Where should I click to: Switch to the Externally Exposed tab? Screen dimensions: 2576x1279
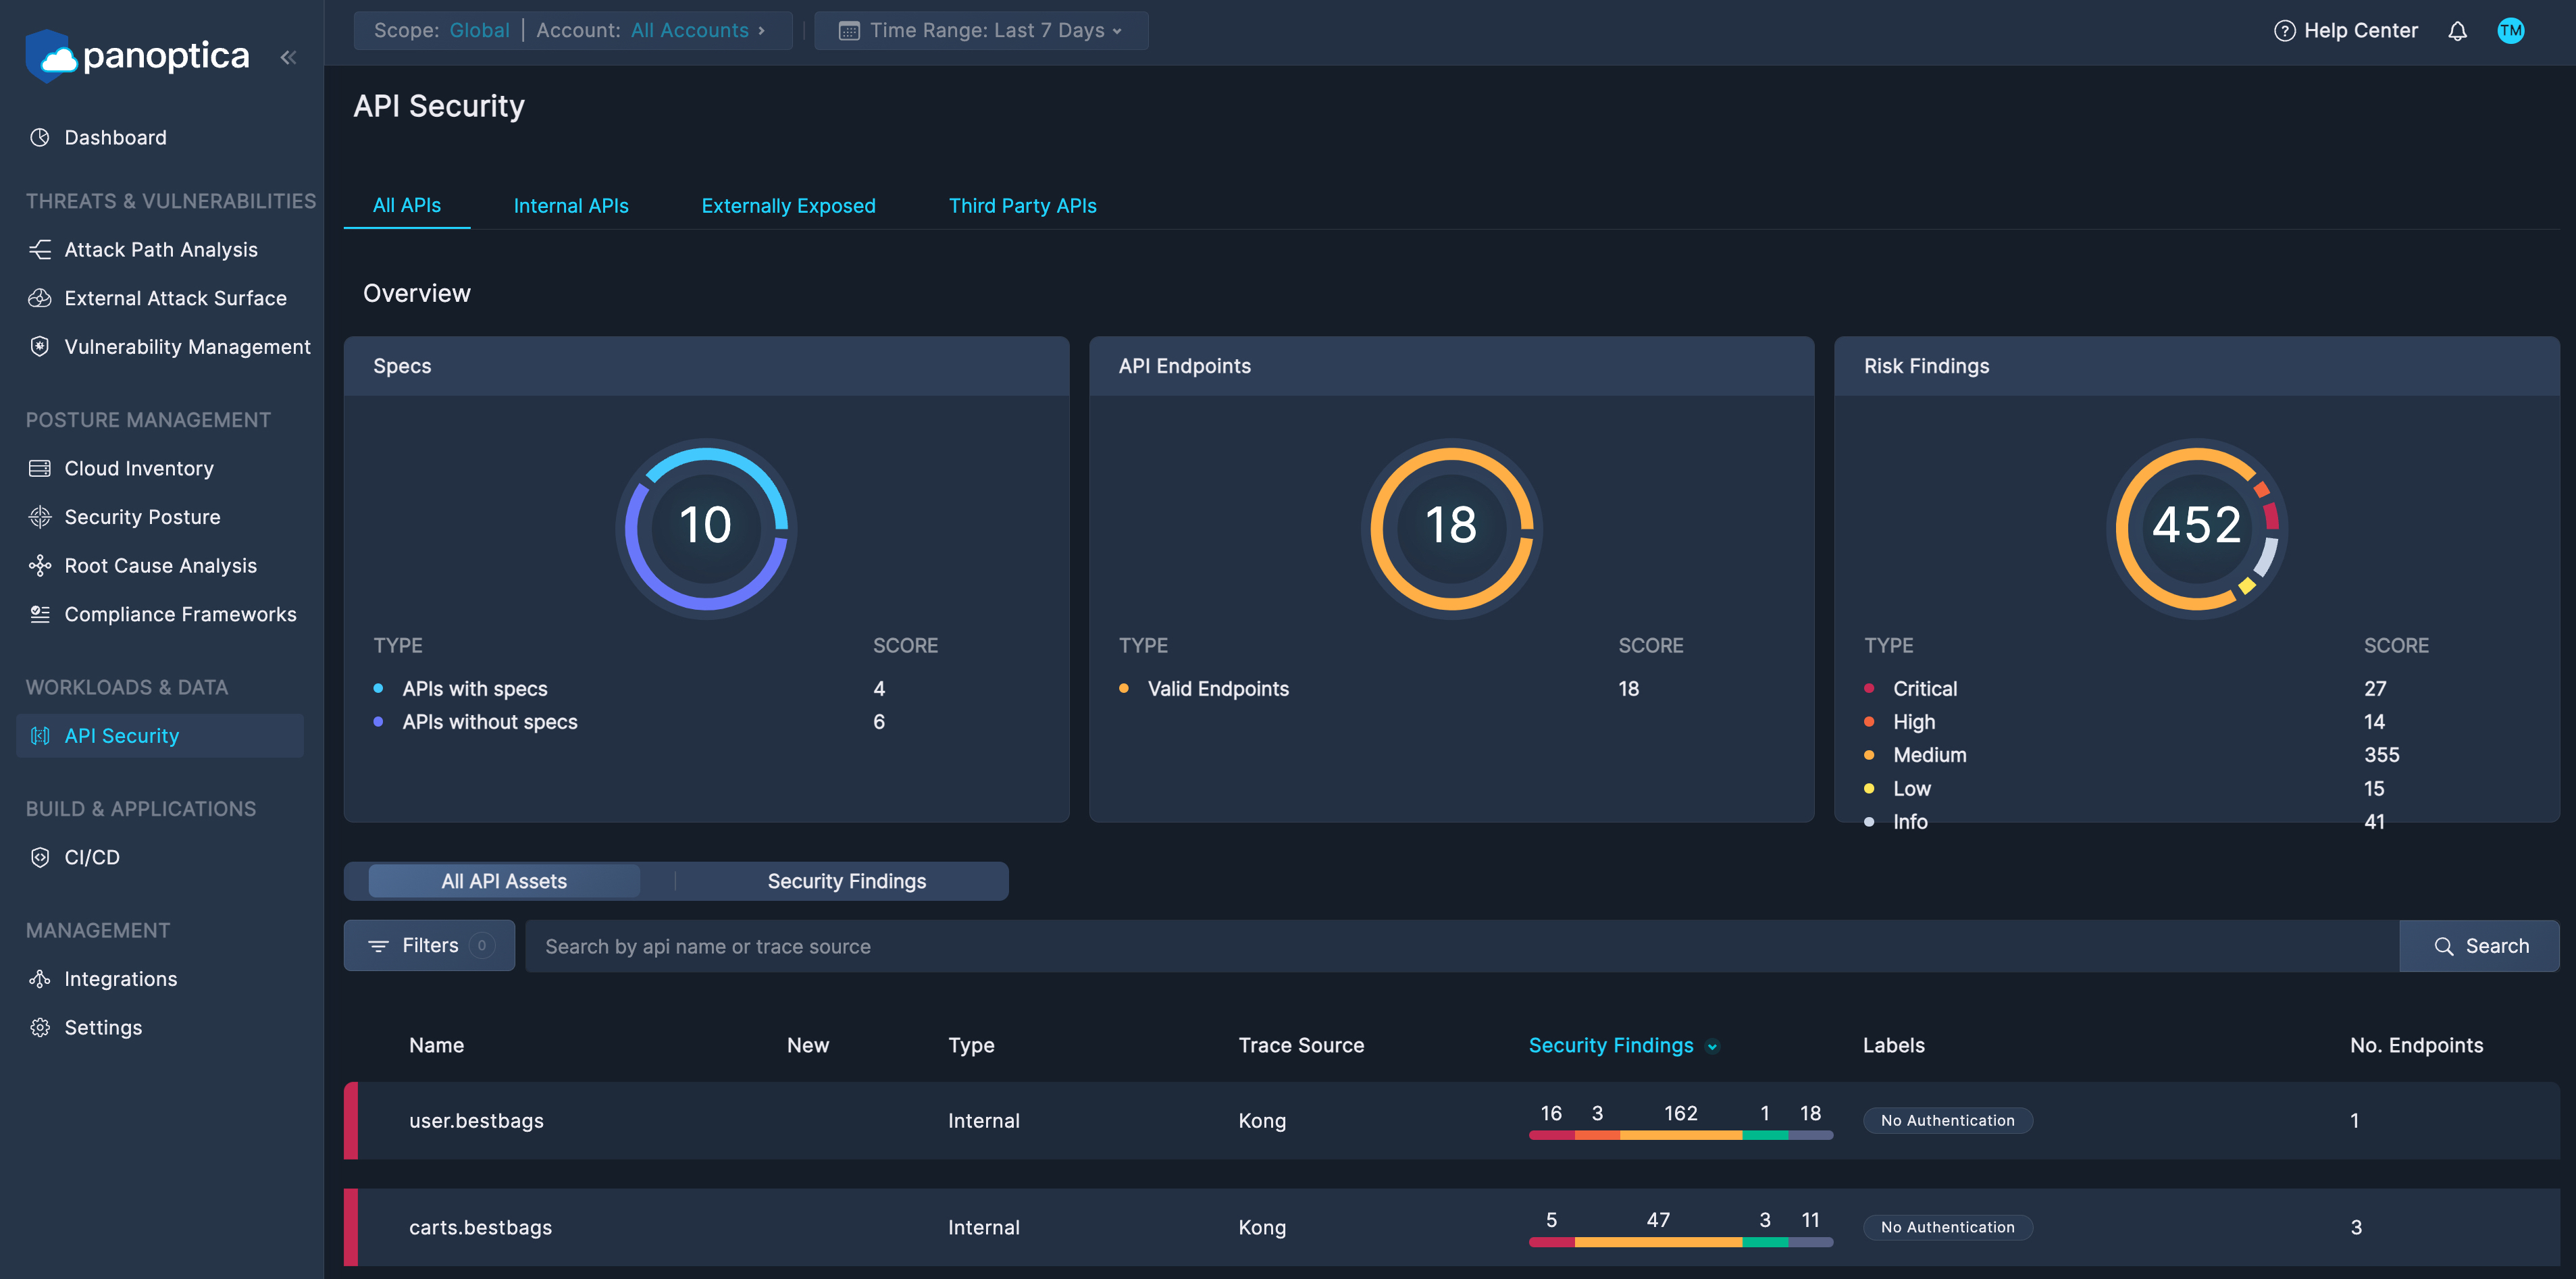click(x=788, y=205)
